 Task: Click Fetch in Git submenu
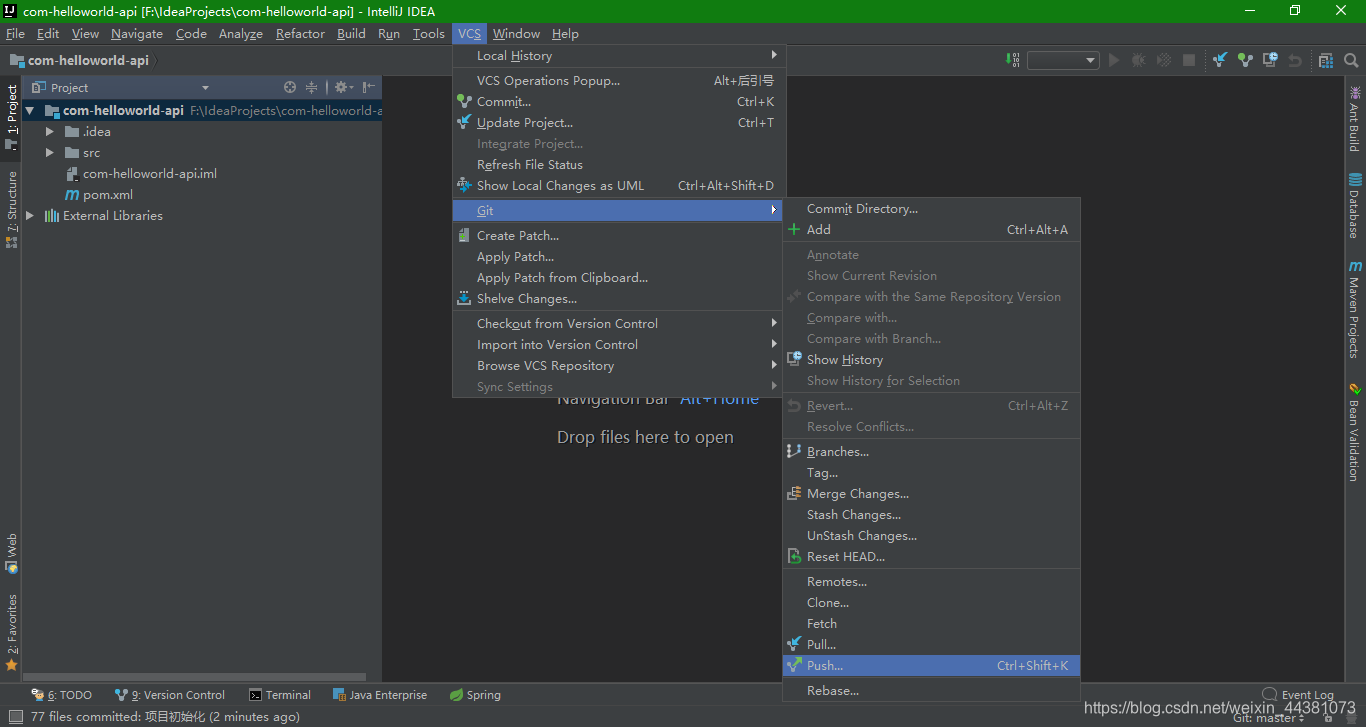point(931,624)
